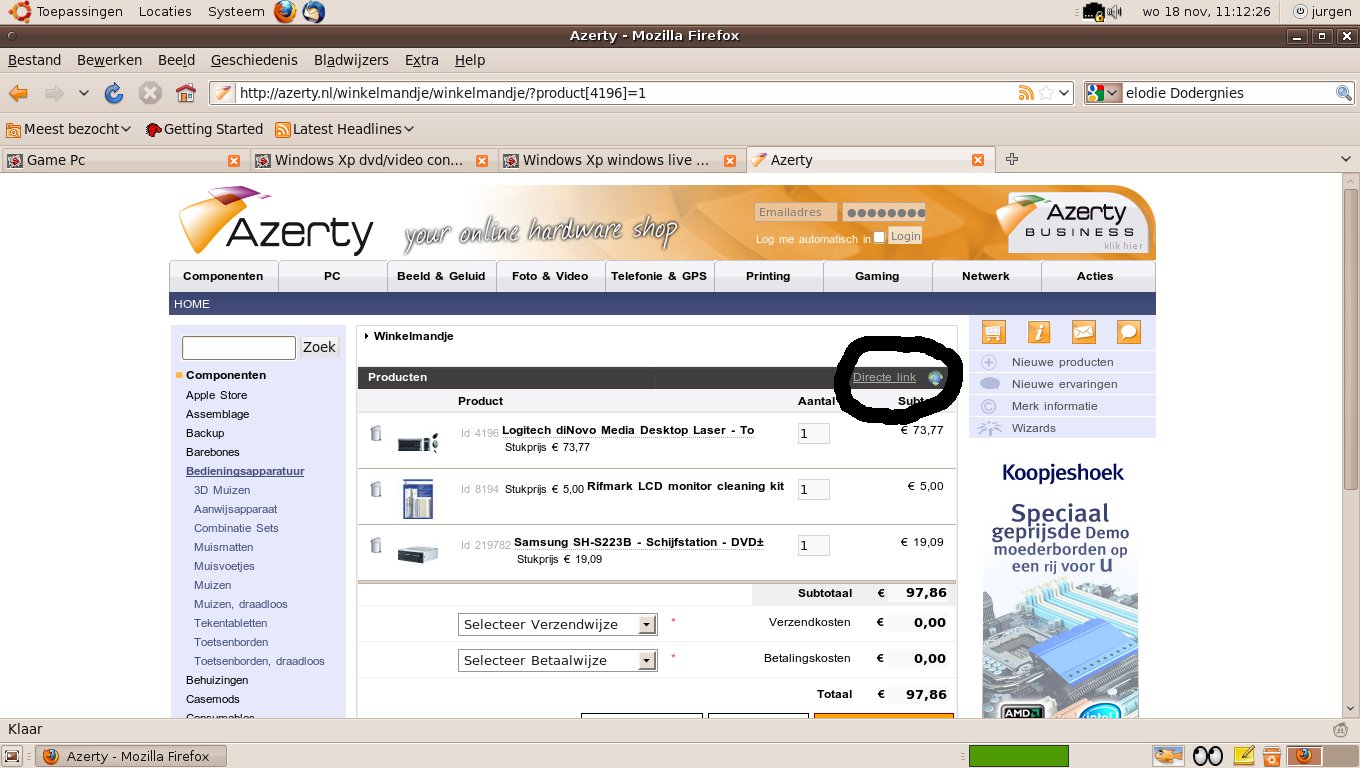
Task: Close the Azerty tab
Action: (978, 160)
